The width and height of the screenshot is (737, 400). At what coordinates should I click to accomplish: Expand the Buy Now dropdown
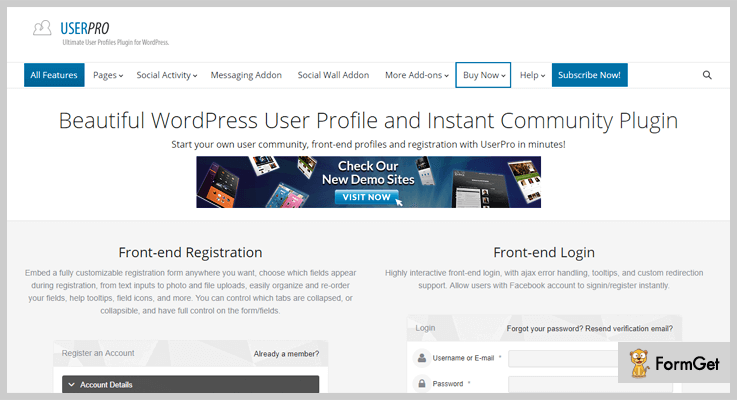click(483, 75)
